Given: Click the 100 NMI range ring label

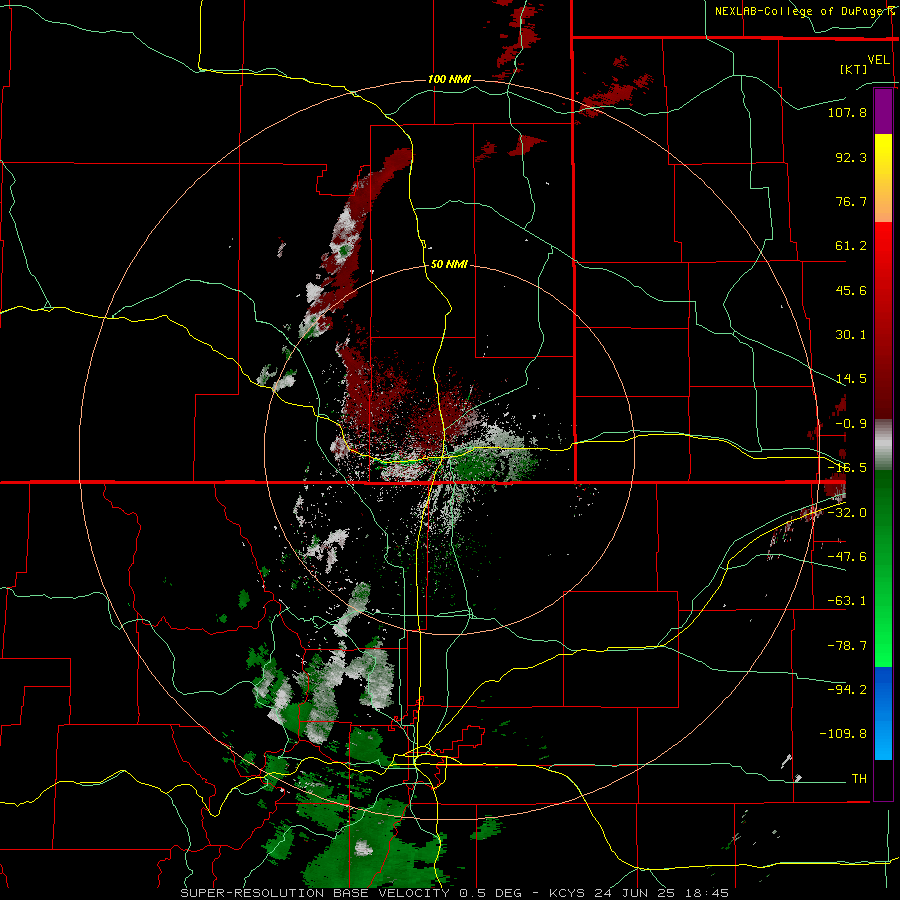Looking at the screenshot, I should (x=449, y=79).
